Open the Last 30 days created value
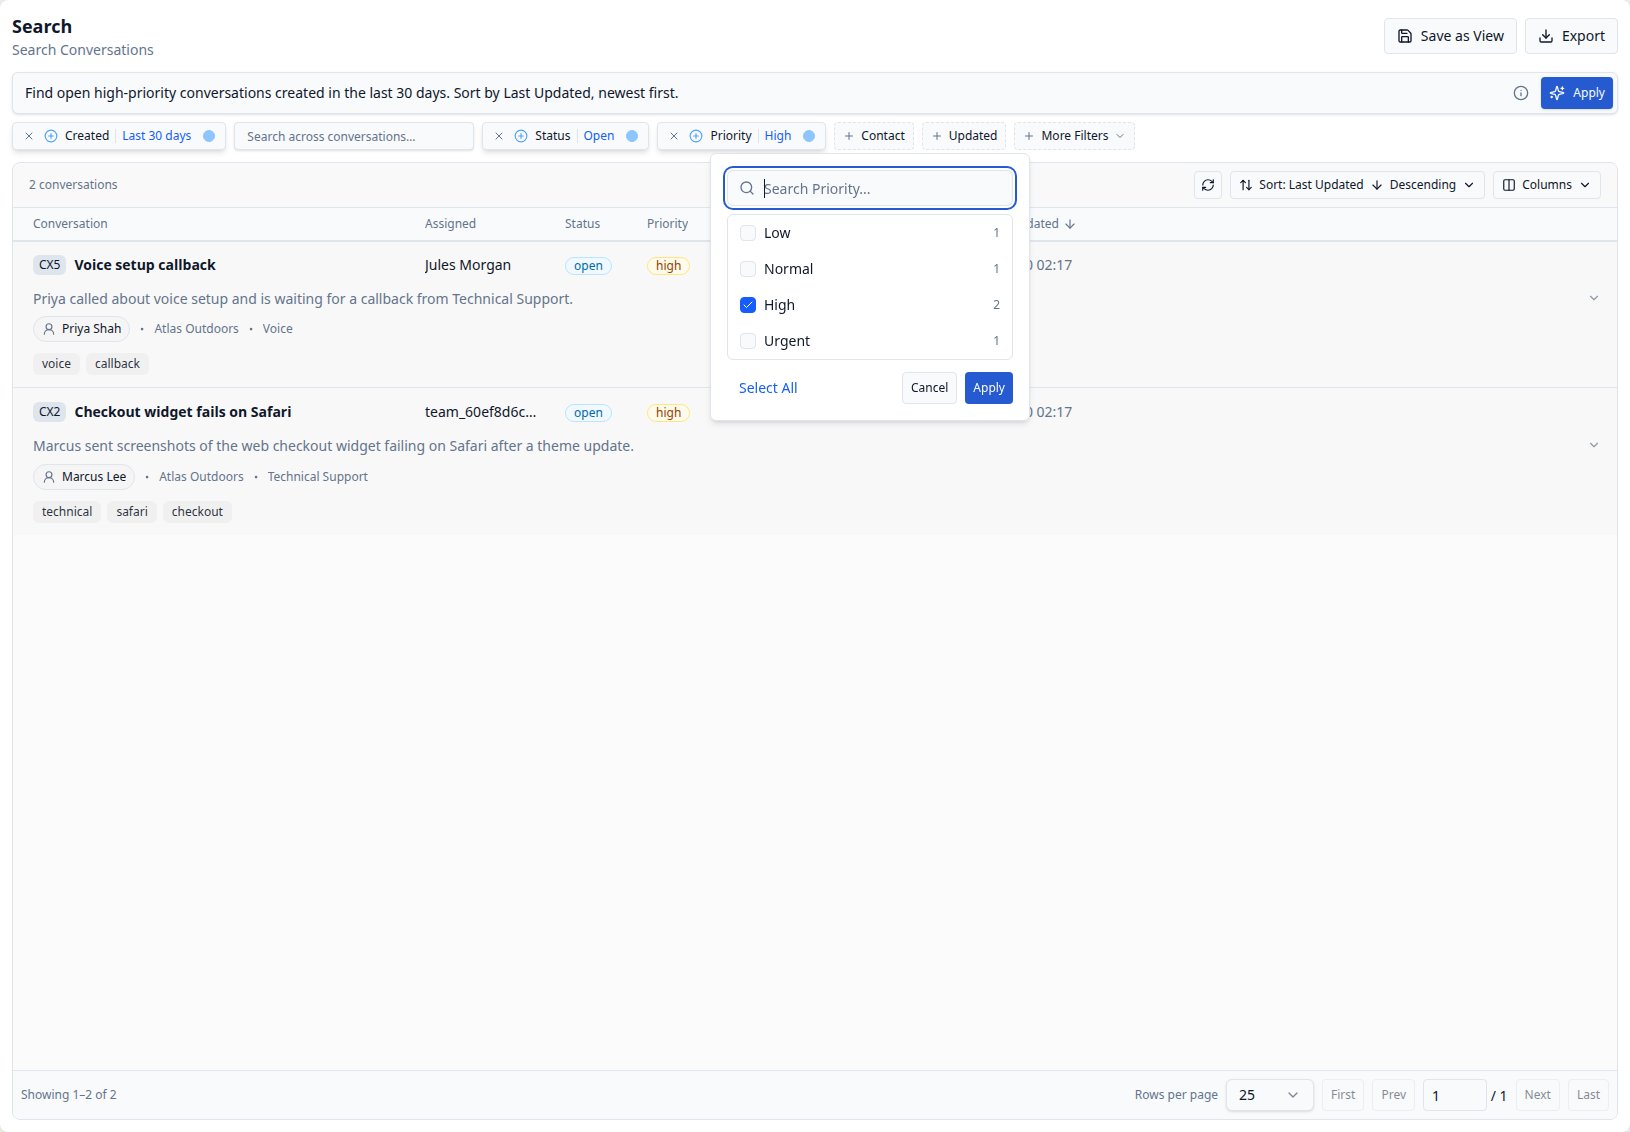 [156, 136]
